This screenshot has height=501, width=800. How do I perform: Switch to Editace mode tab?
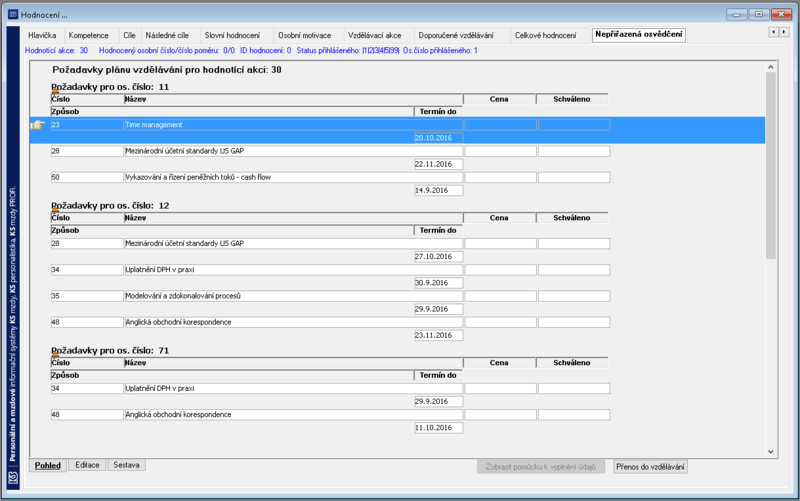(87, 465)
